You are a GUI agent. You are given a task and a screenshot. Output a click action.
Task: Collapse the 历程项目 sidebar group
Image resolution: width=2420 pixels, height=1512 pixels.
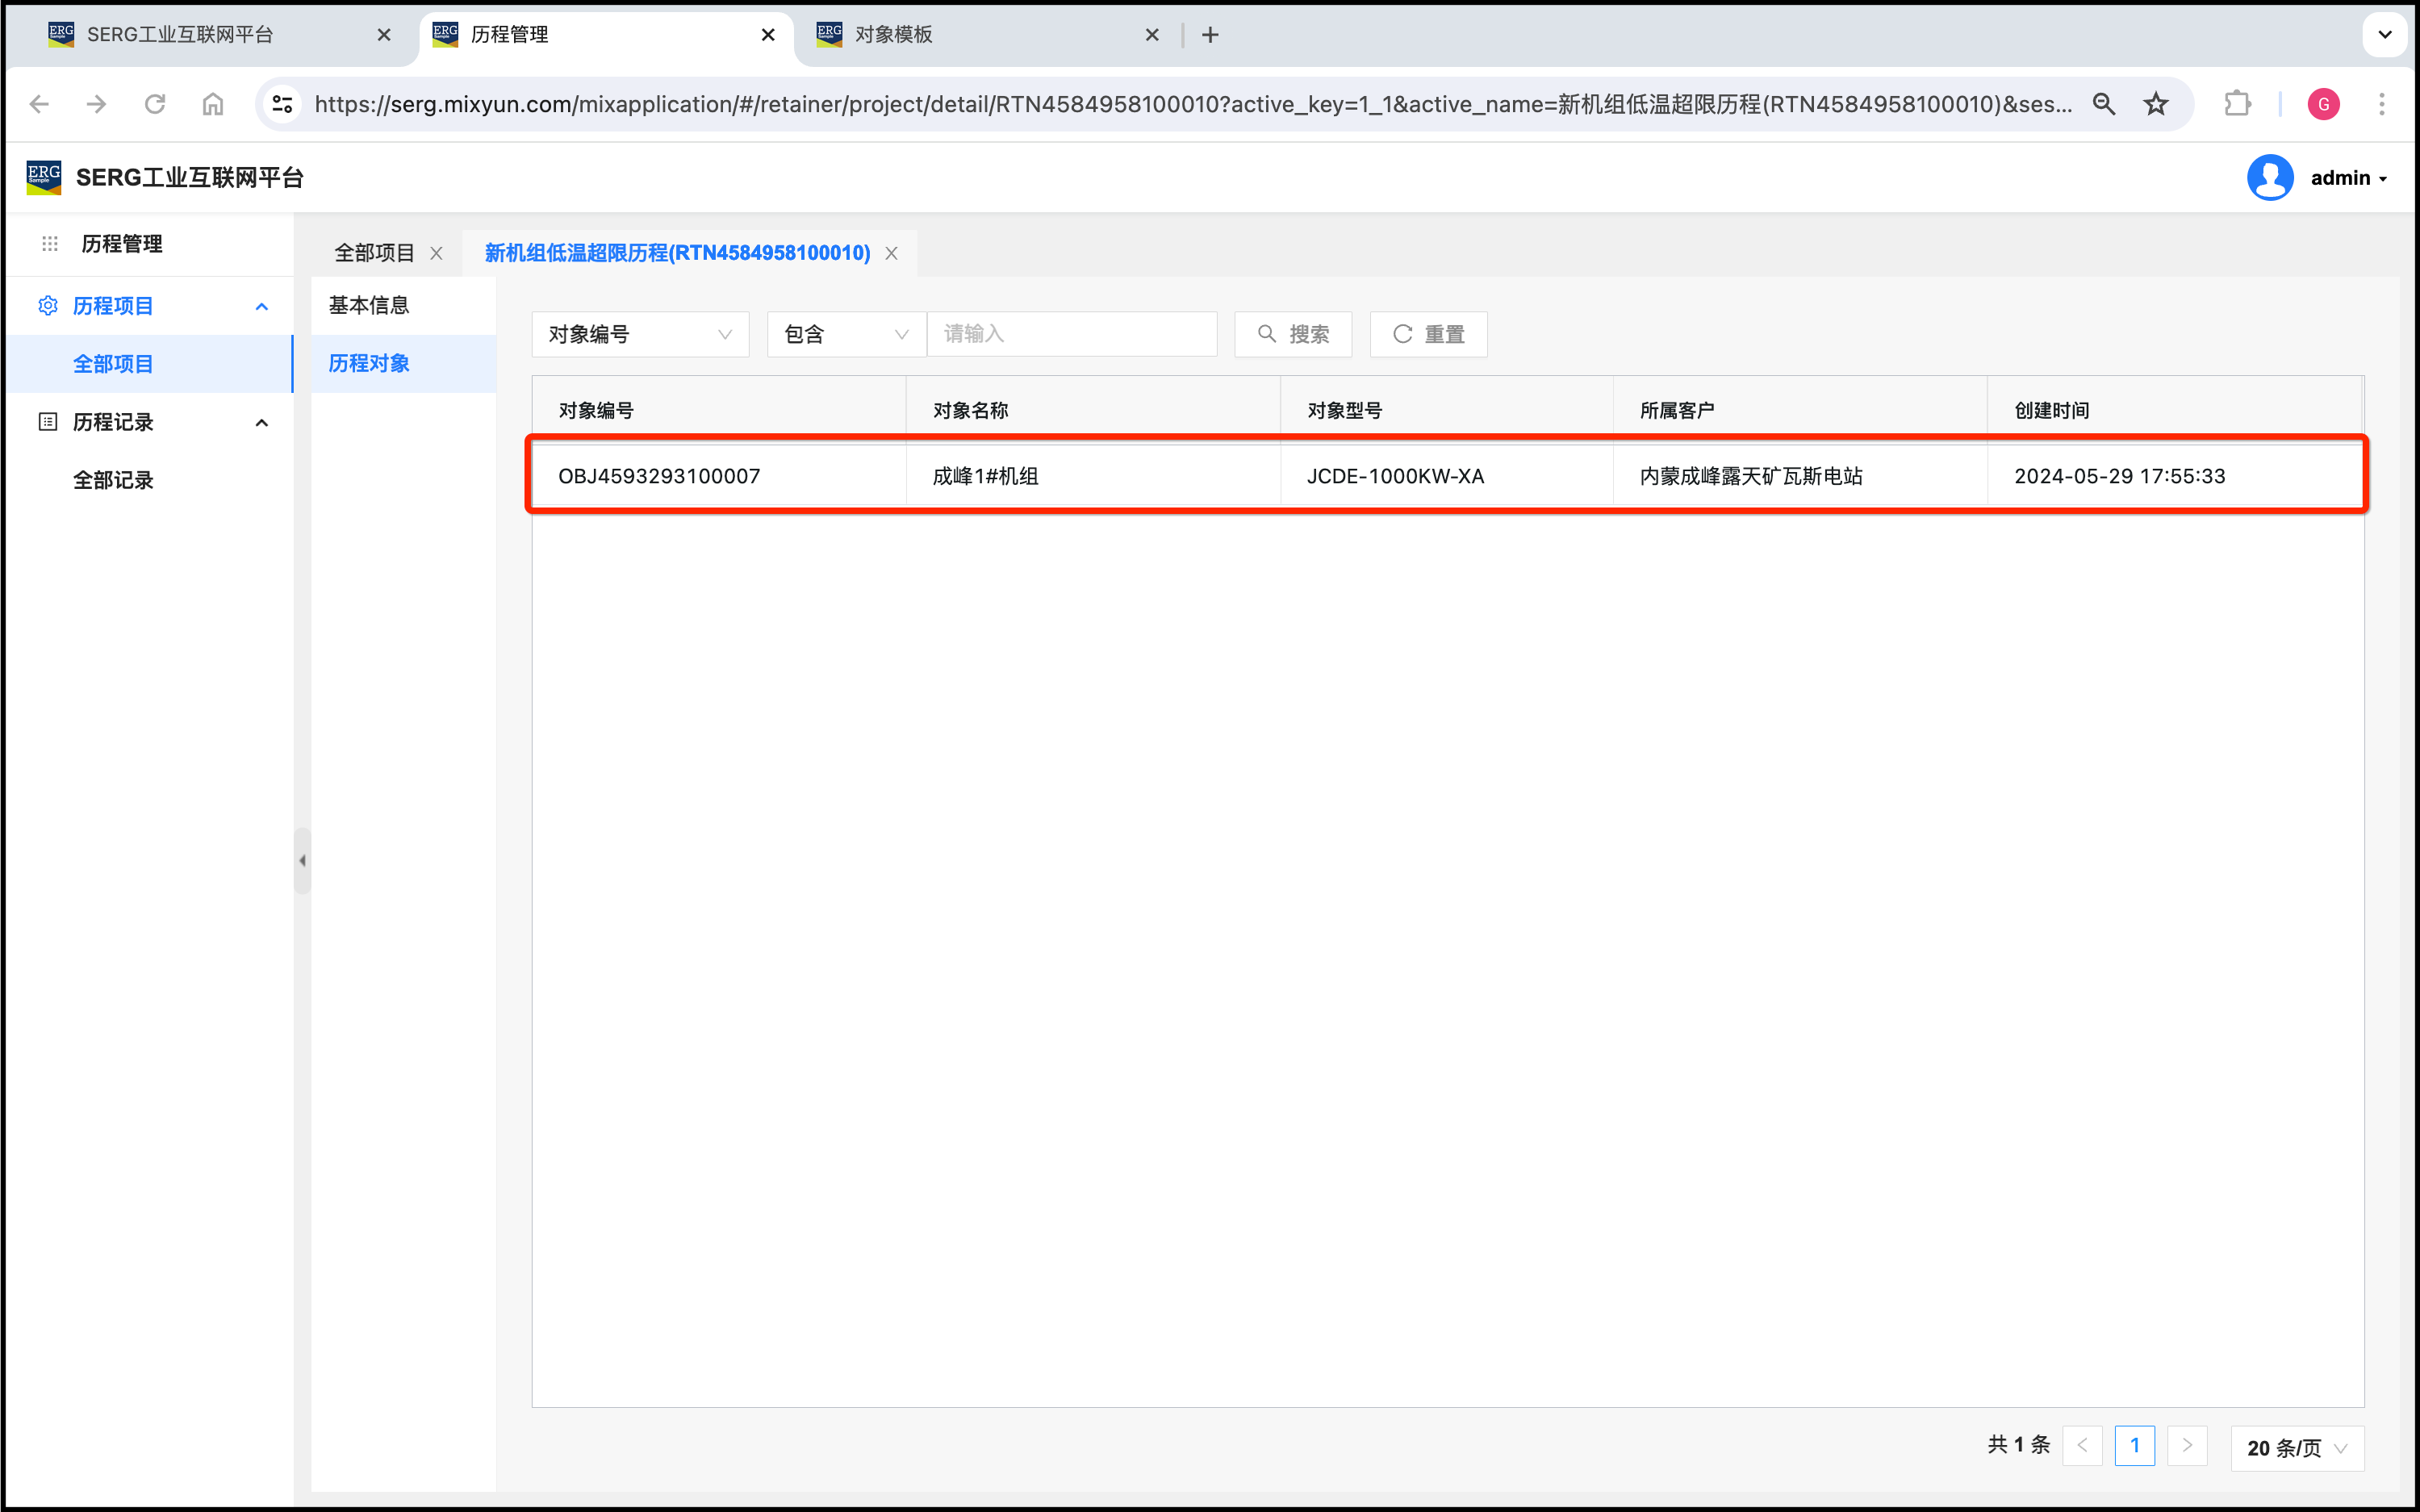(262, 307)
